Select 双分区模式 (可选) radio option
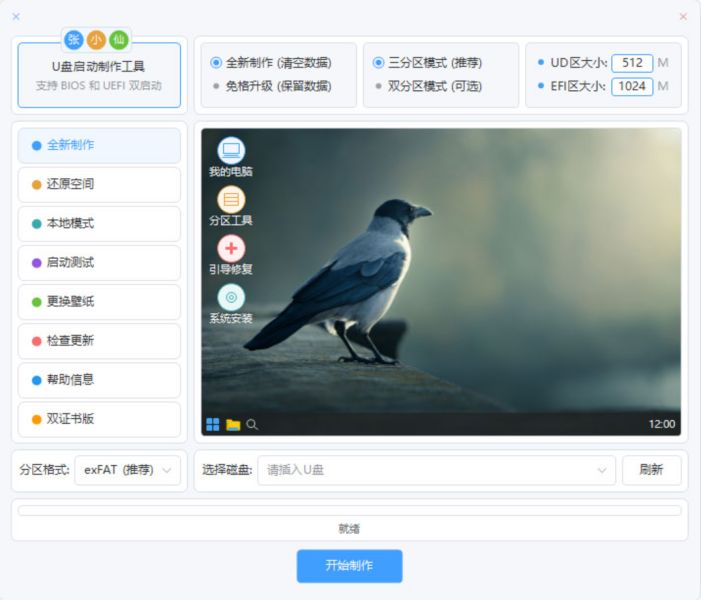The width and height of the screenshot is (701, 600). pos(428,86)
